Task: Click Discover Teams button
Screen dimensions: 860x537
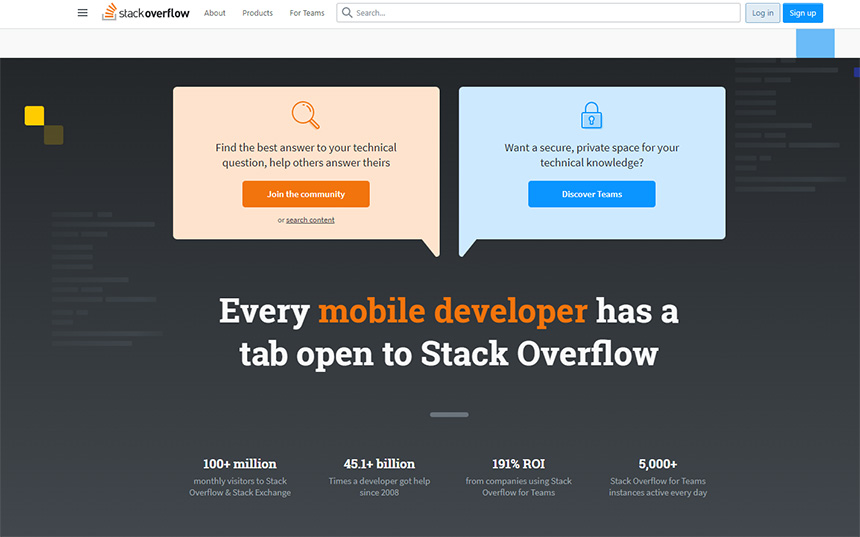Action: click(592, 194)
